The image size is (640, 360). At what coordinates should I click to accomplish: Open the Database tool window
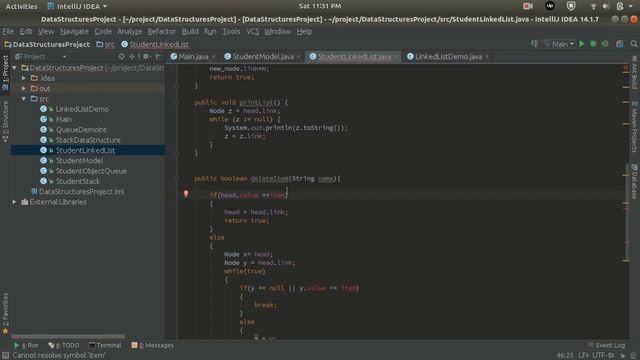click(x=635, y=182)
